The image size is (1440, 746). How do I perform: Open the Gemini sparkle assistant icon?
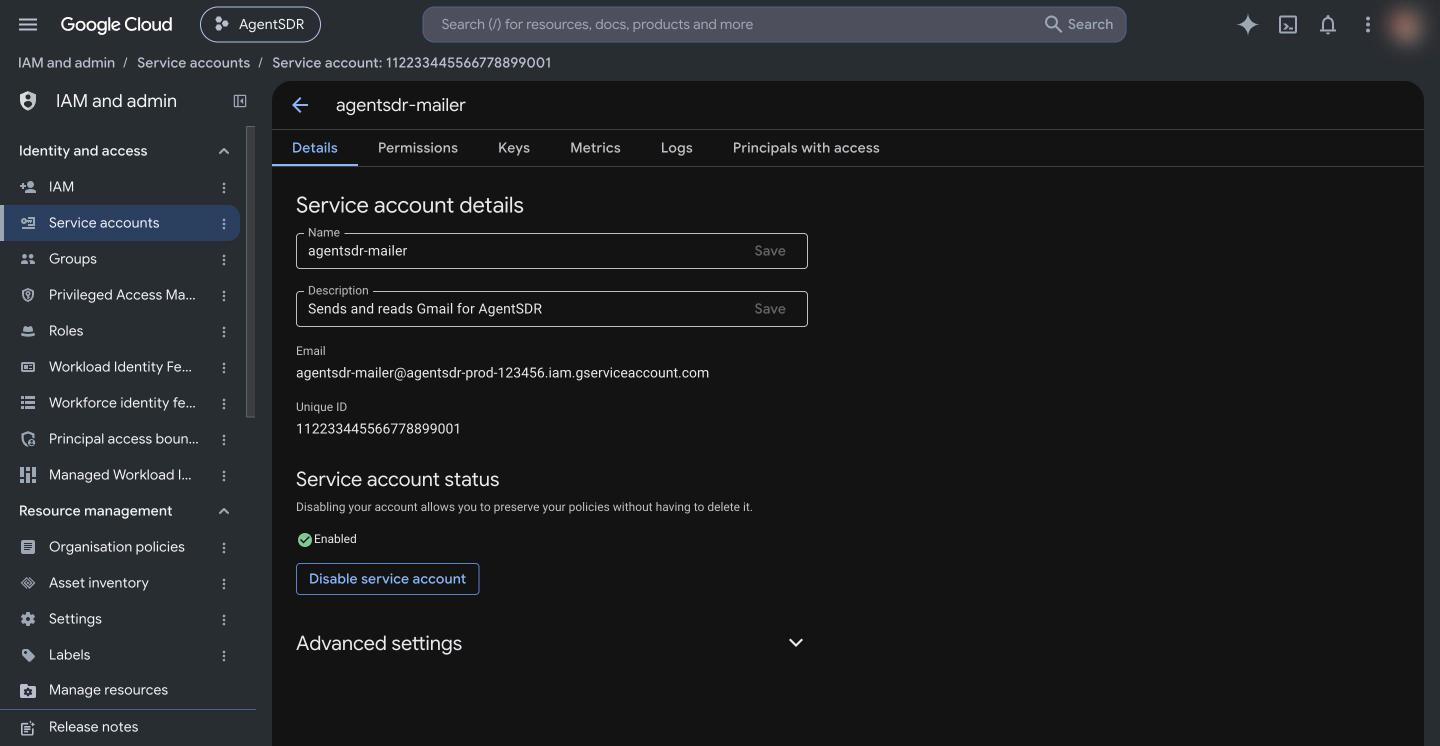click(1247, 25)
